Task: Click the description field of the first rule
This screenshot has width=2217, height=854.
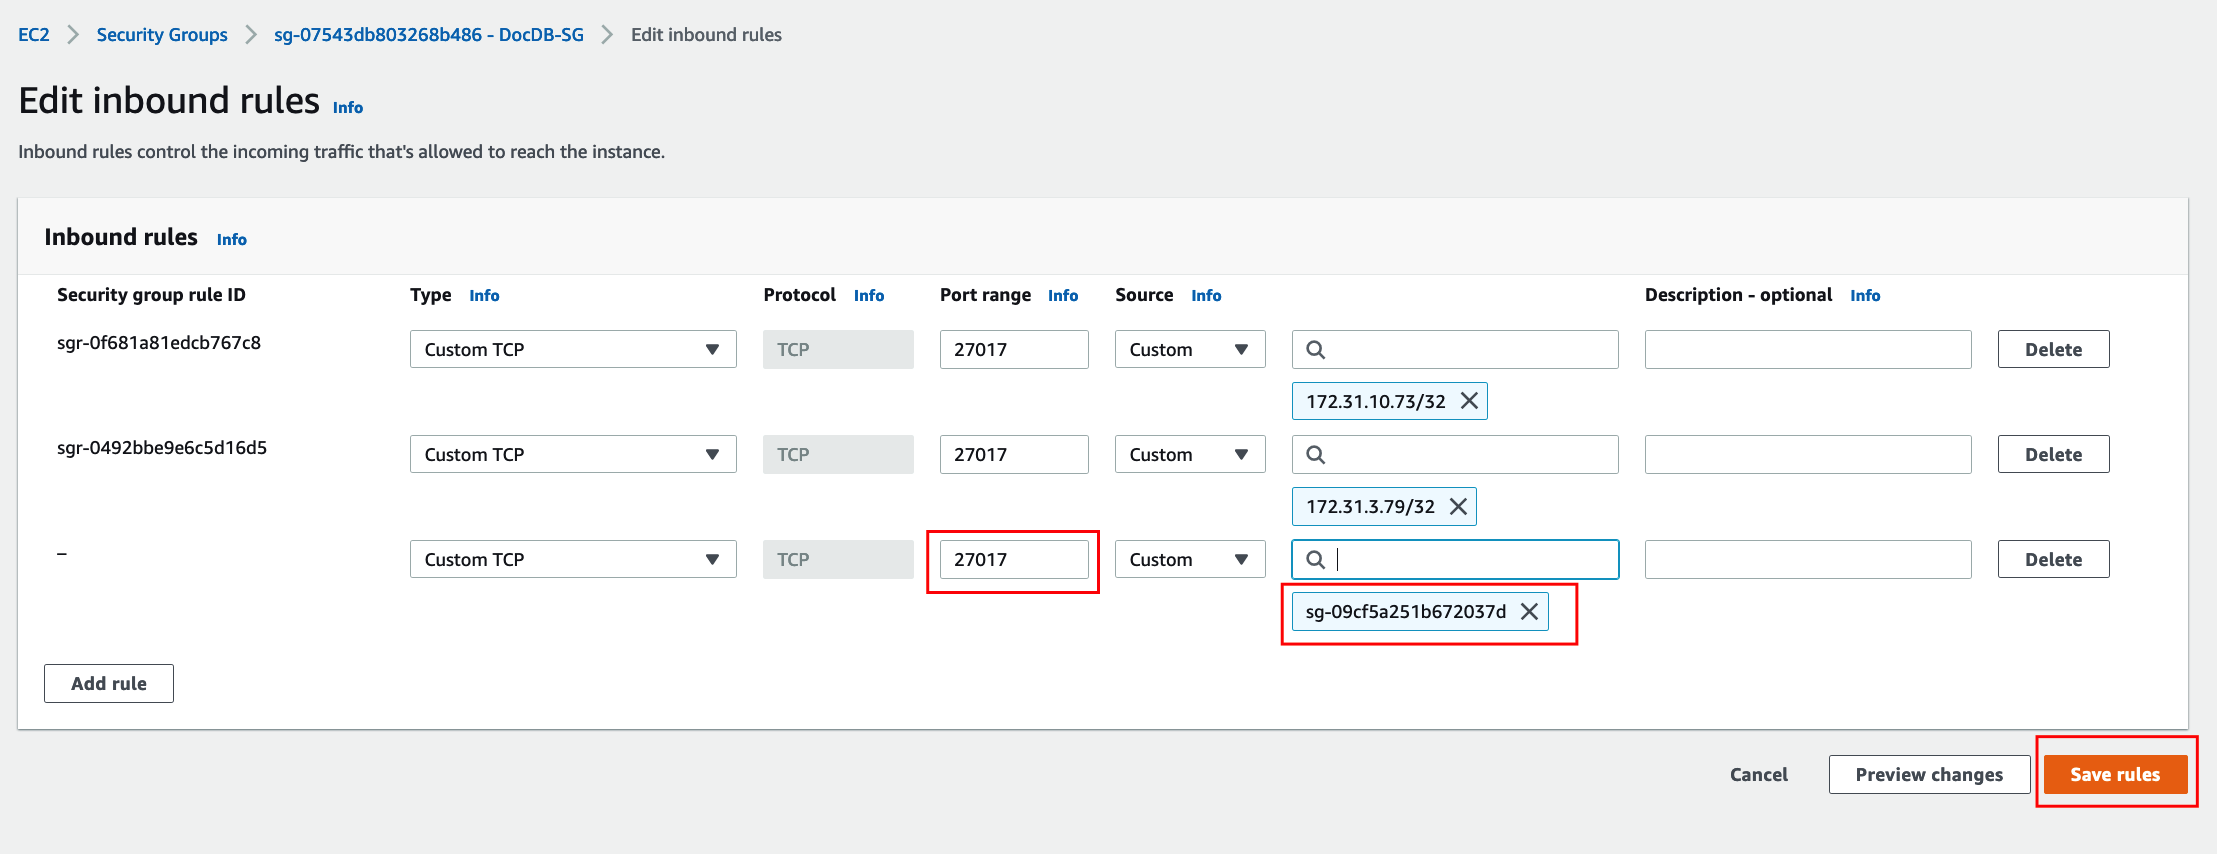Action: click(x=1807, y=350)
